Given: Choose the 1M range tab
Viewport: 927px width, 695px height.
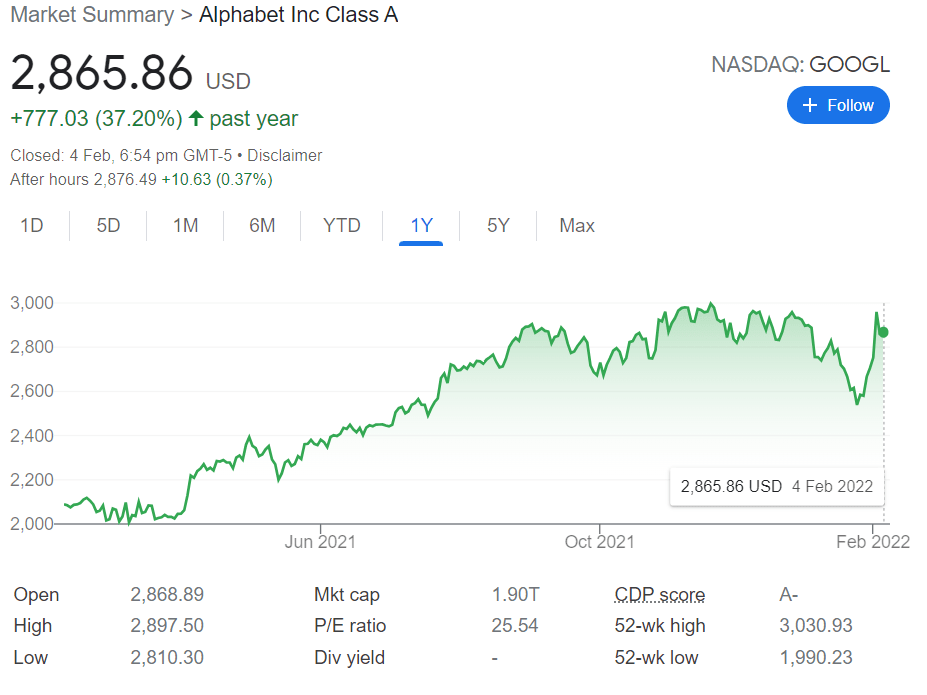Looking at the screenshot, I should click(185, 225).
